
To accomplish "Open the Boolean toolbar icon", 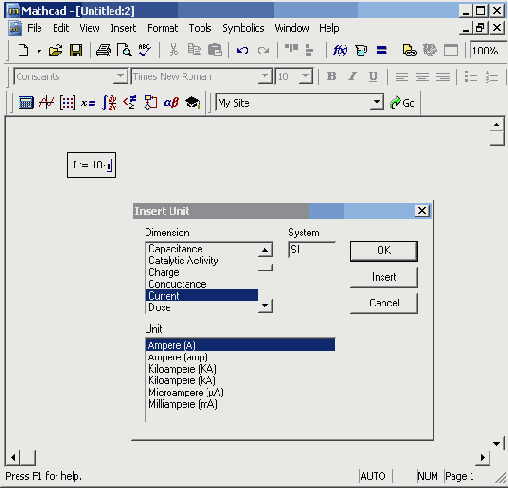I will coord(130,103).
